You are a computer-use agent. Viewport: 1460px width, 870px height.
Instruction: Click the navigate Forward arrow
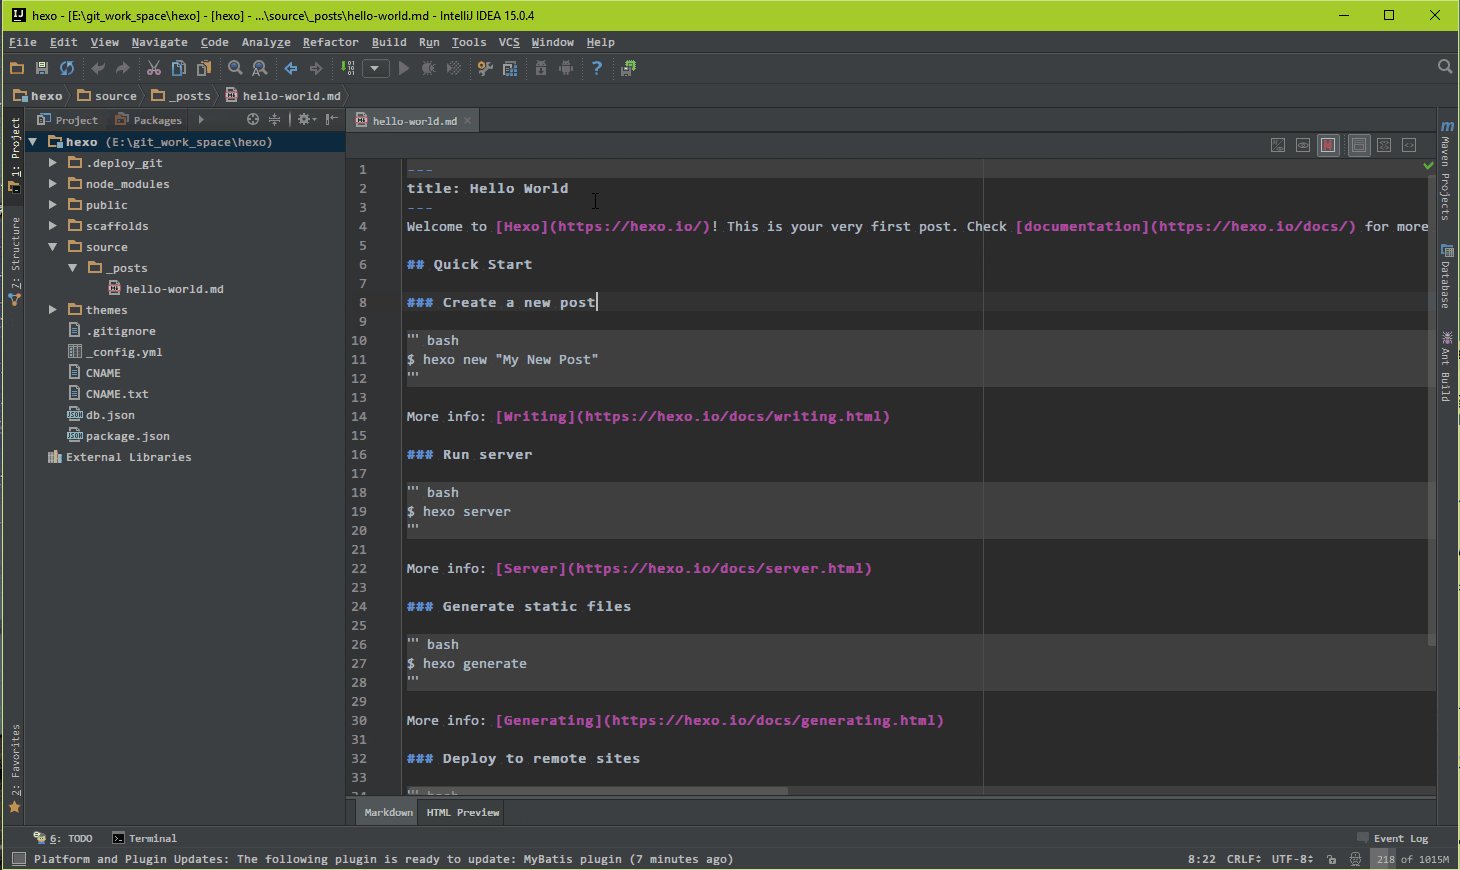click(316, 68)
